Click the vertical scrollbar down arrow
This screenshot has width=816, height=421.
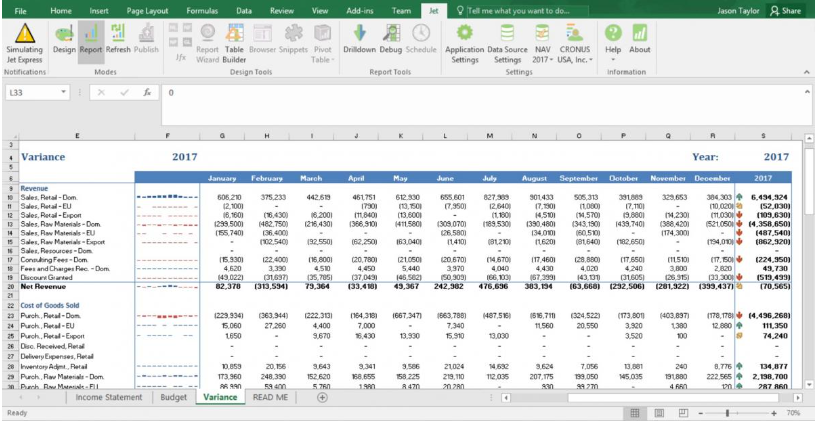pos(809,385)
